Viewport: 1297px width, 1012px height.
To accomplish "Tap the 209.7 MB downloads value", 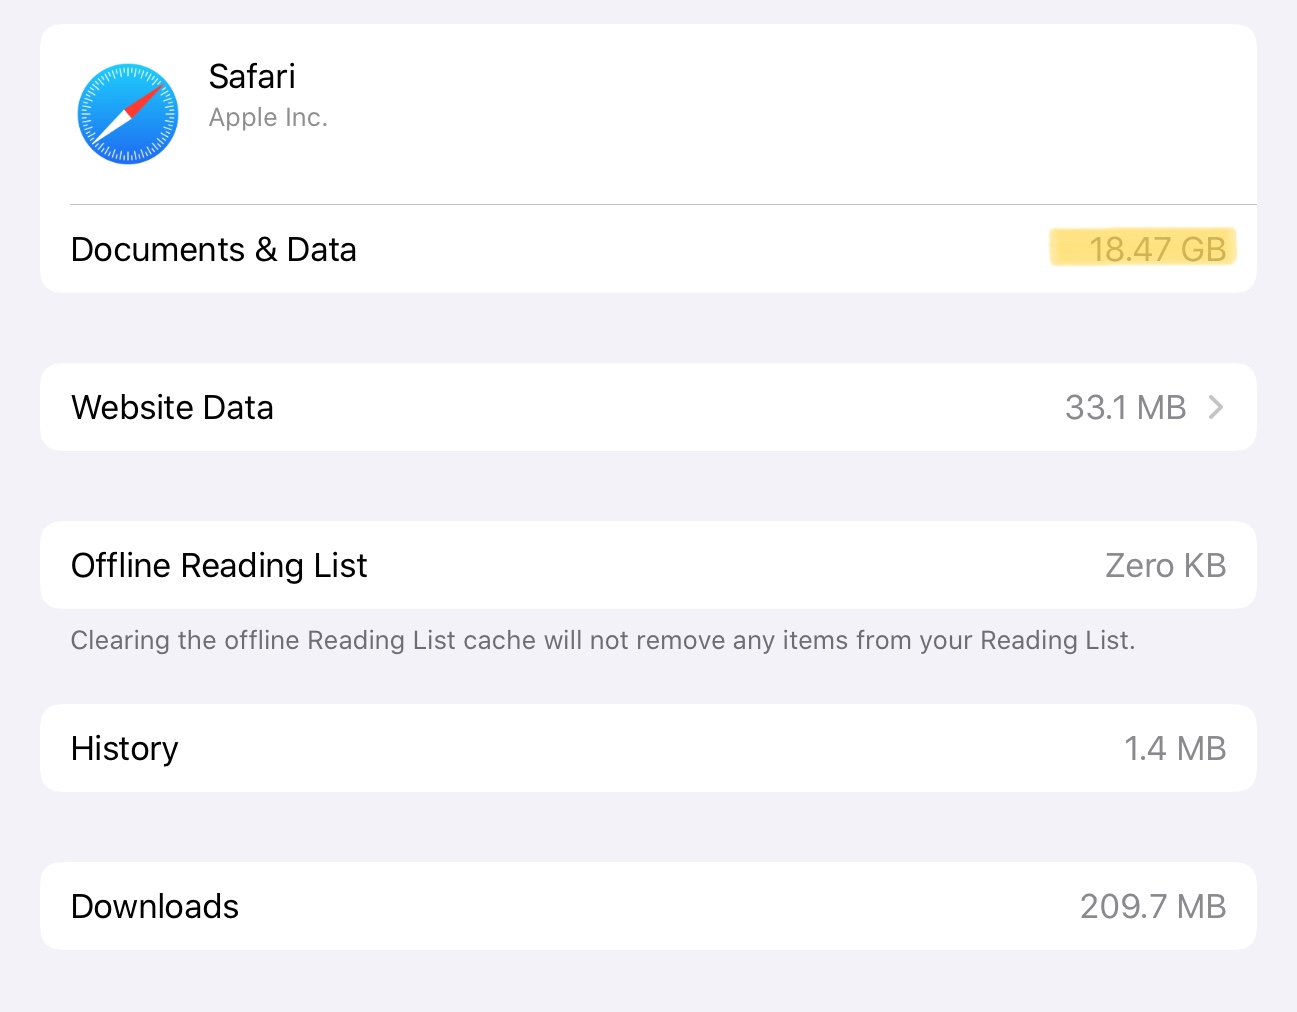I will coord(1152,906).
